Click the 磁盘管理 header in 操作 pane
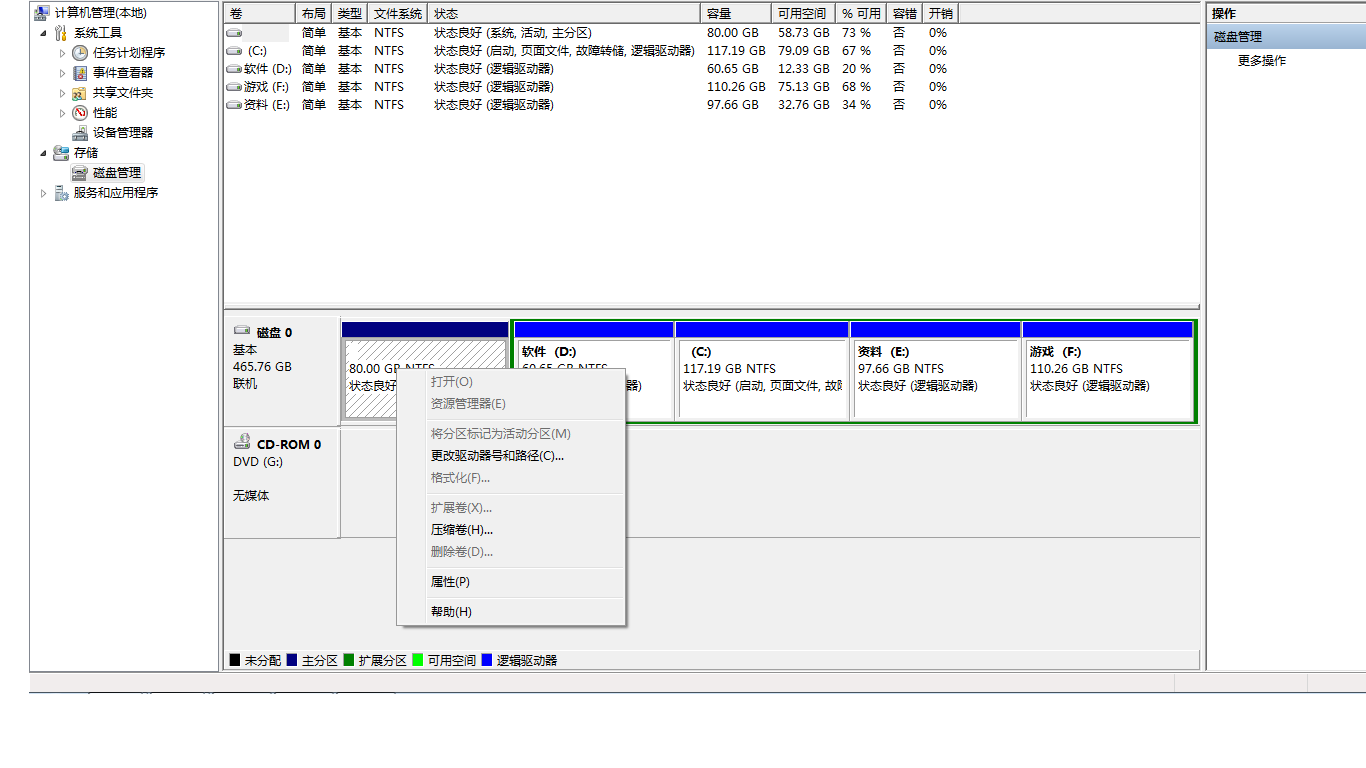Viewport: 1366px width, 768px height. (x=1286, y=37)
